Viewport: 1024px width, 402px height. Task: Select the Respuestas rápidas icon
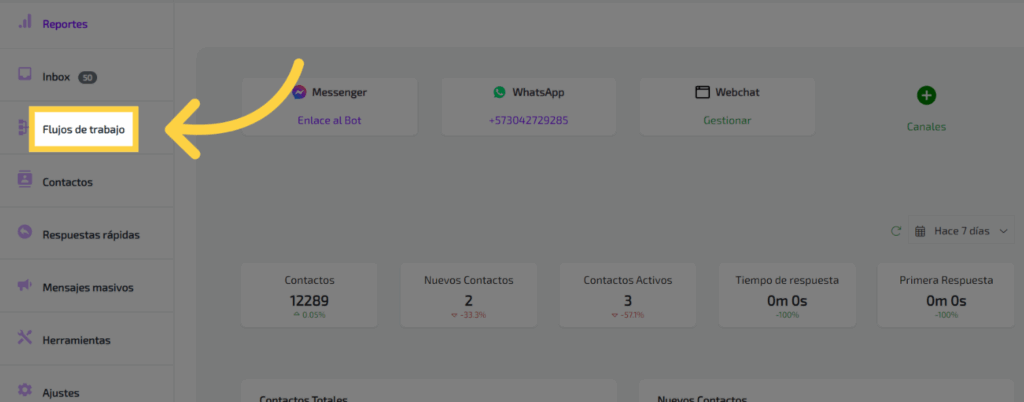25,233
